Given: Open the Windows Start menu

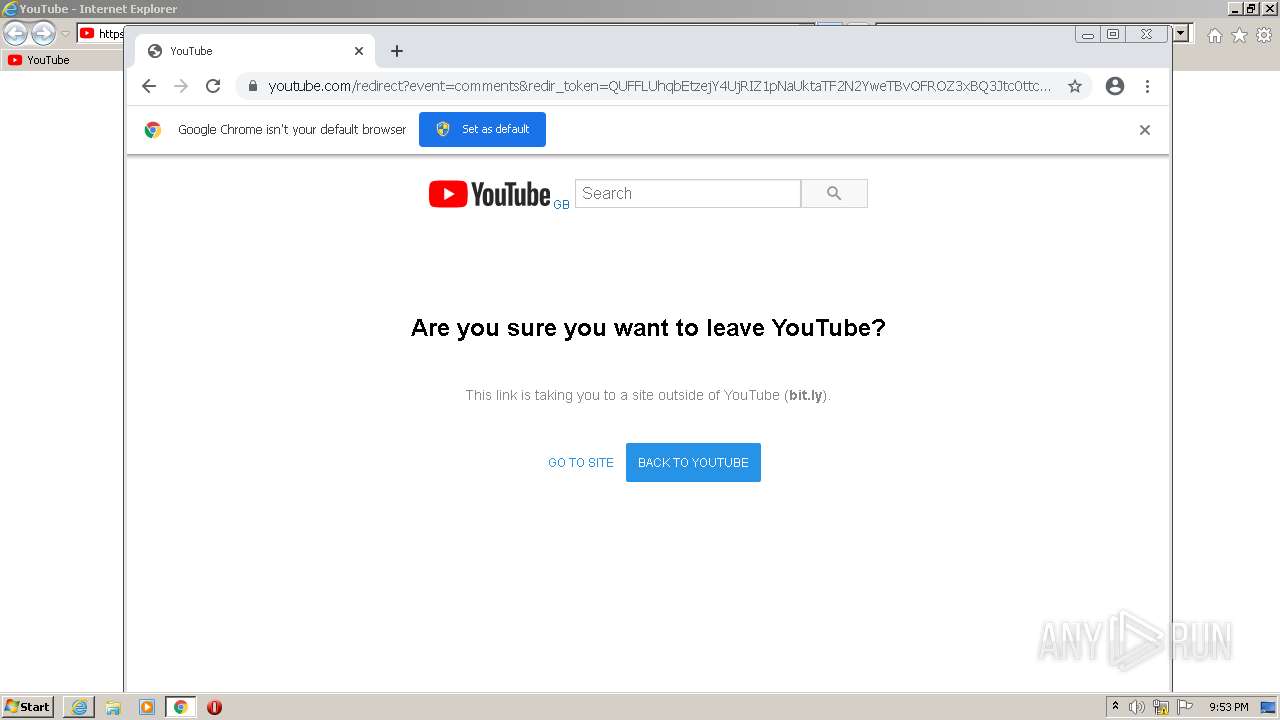Looking at the screenshot, I should point(27,707).
